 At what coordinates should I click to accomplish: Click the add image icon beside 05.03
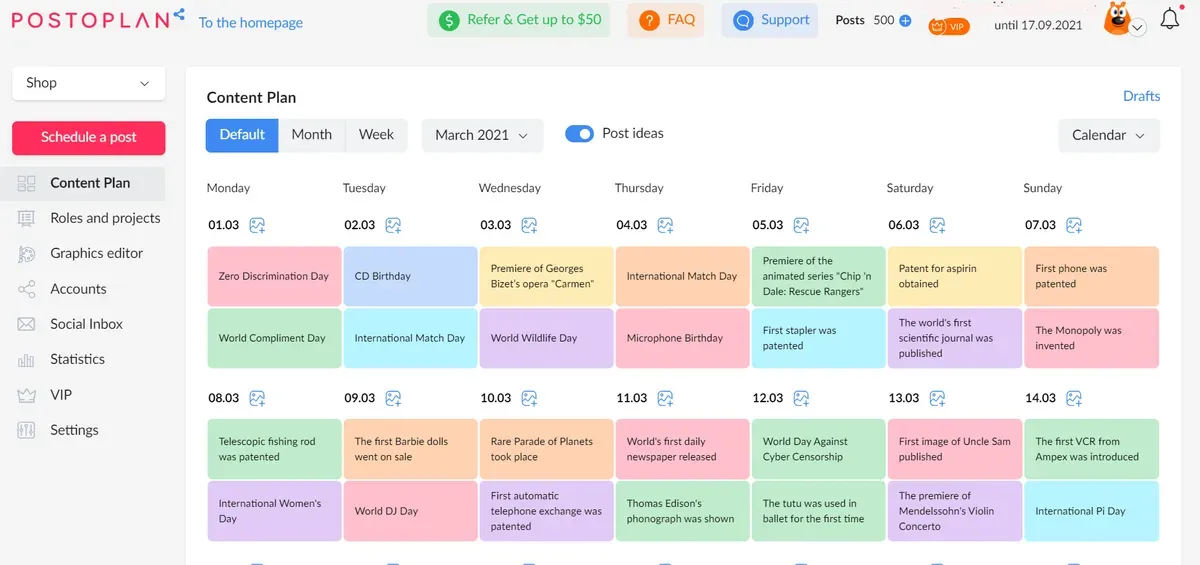tap(802, 225)
